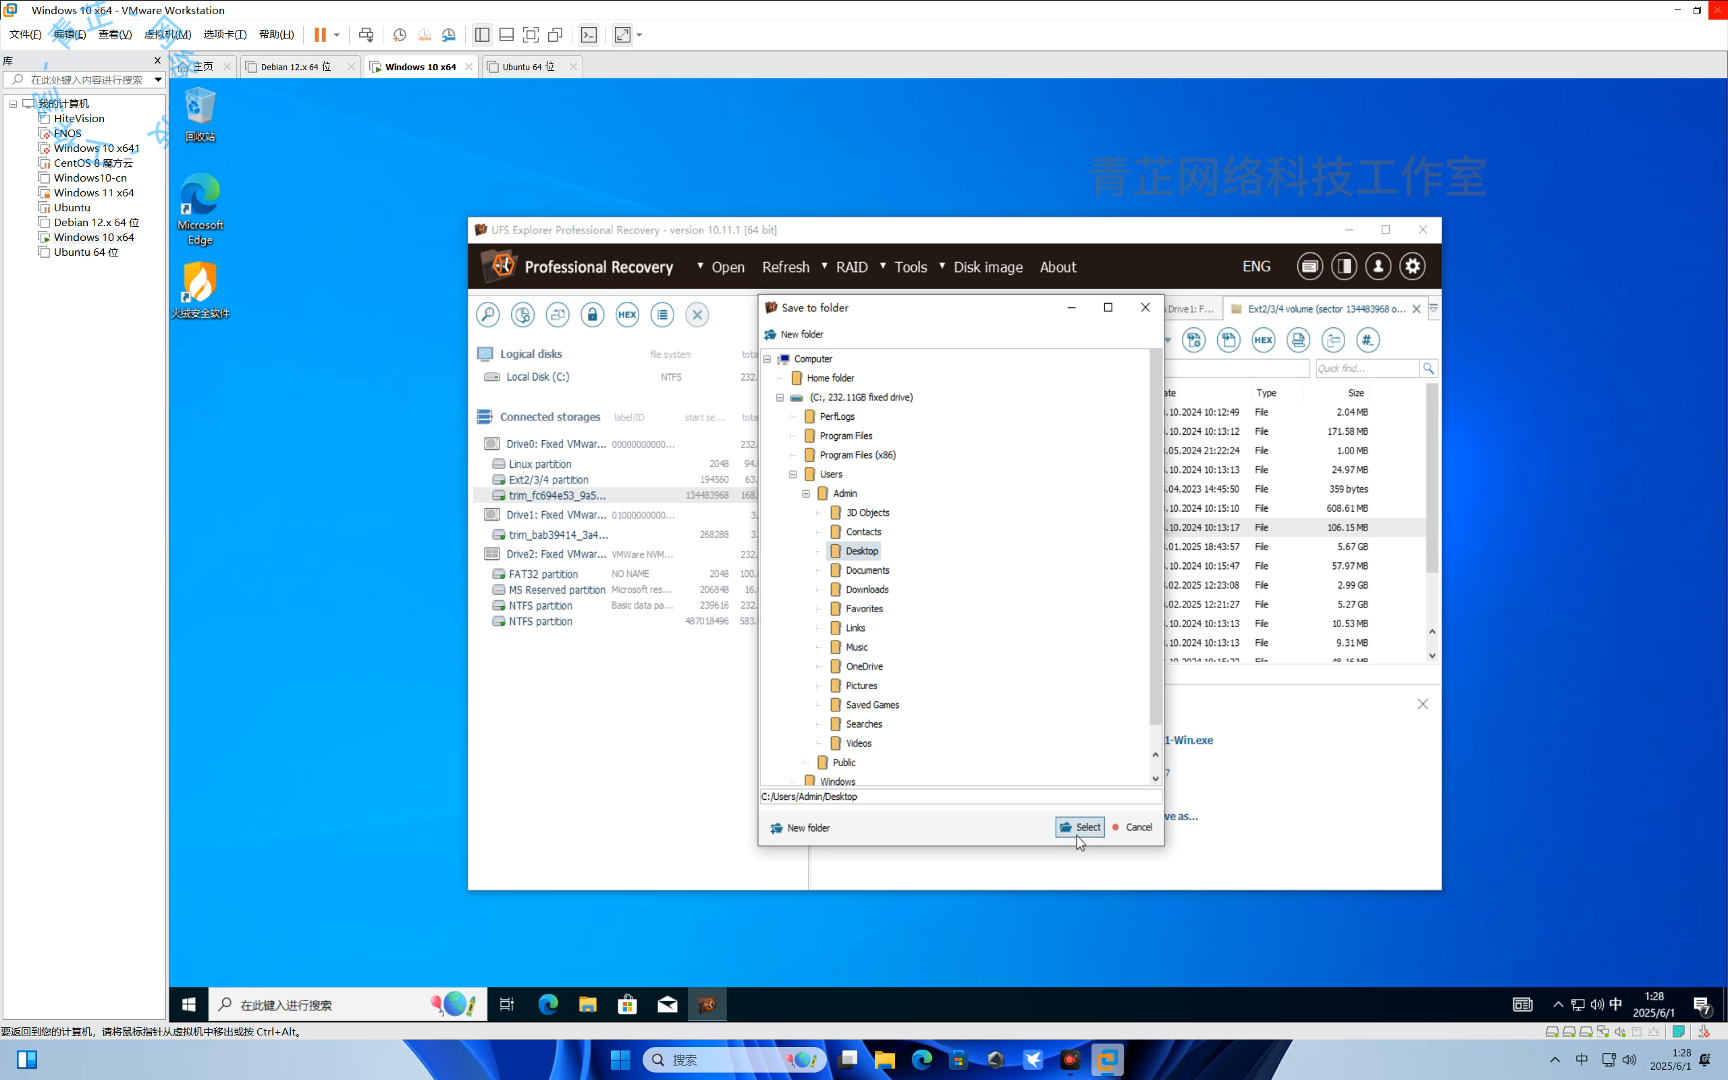
Task: Collapse the My Computer tree in VMware library
Action: coord(13,104)
